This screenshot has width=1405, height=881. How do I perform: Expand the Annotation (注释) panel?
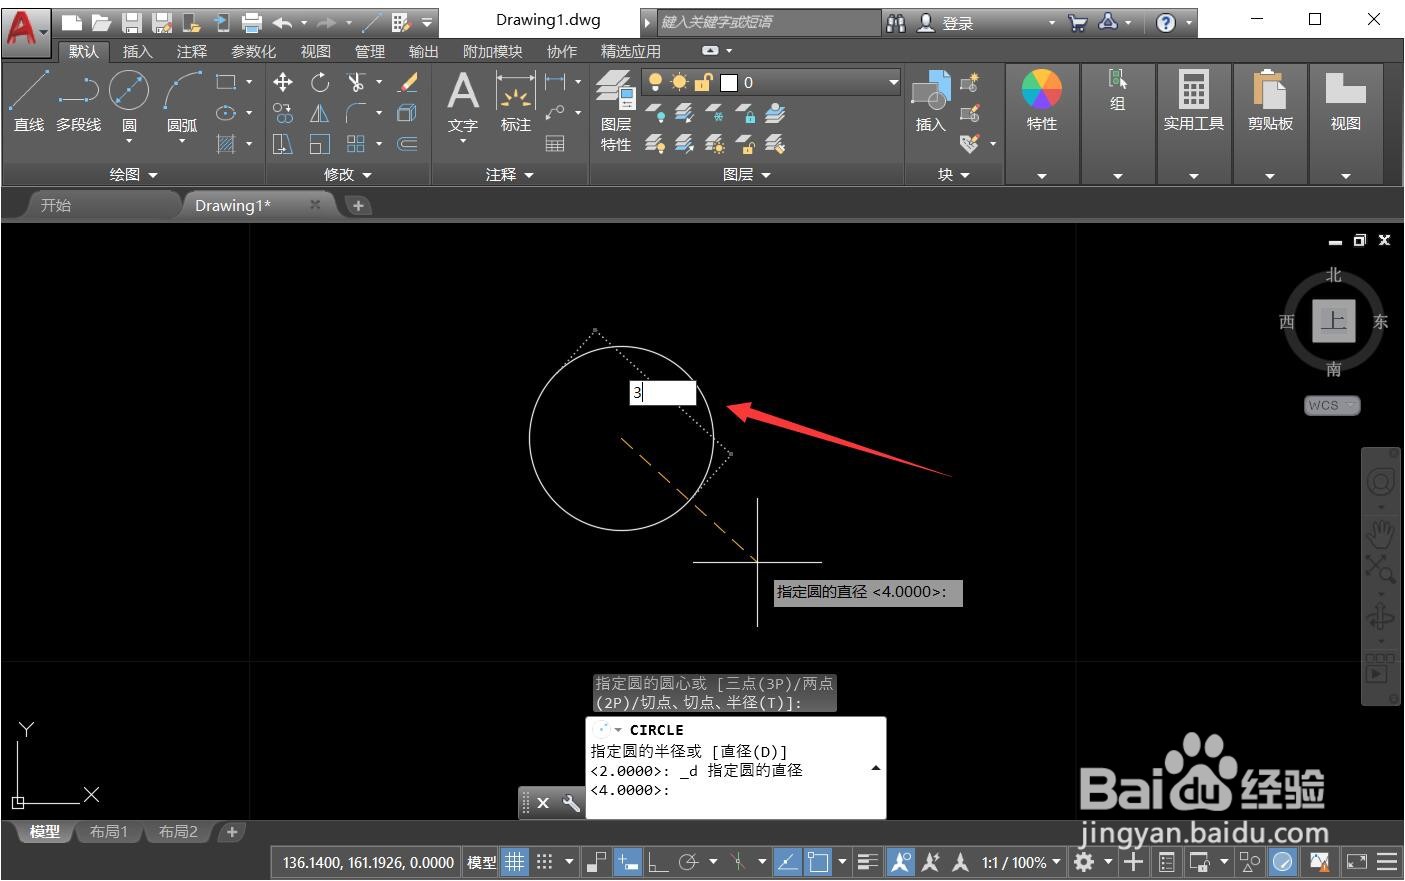[510, 174]
